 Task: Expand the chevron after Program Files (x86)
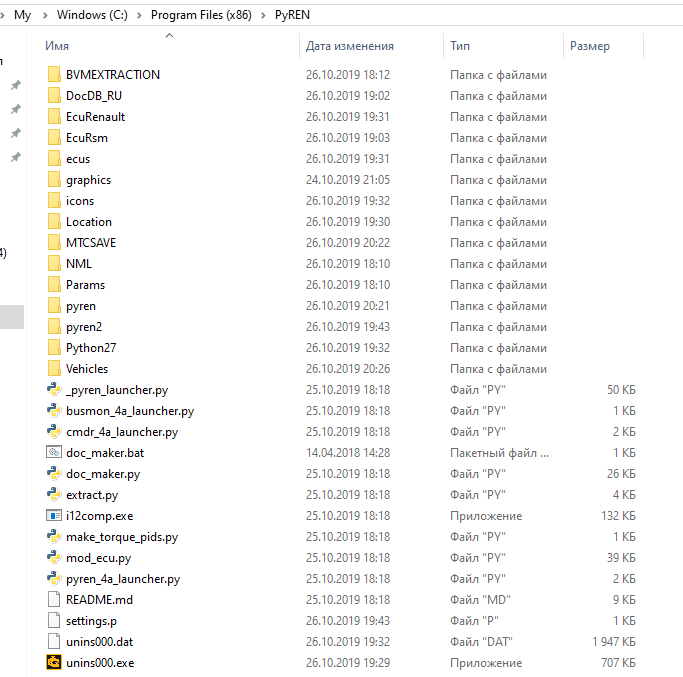(264, 15)
